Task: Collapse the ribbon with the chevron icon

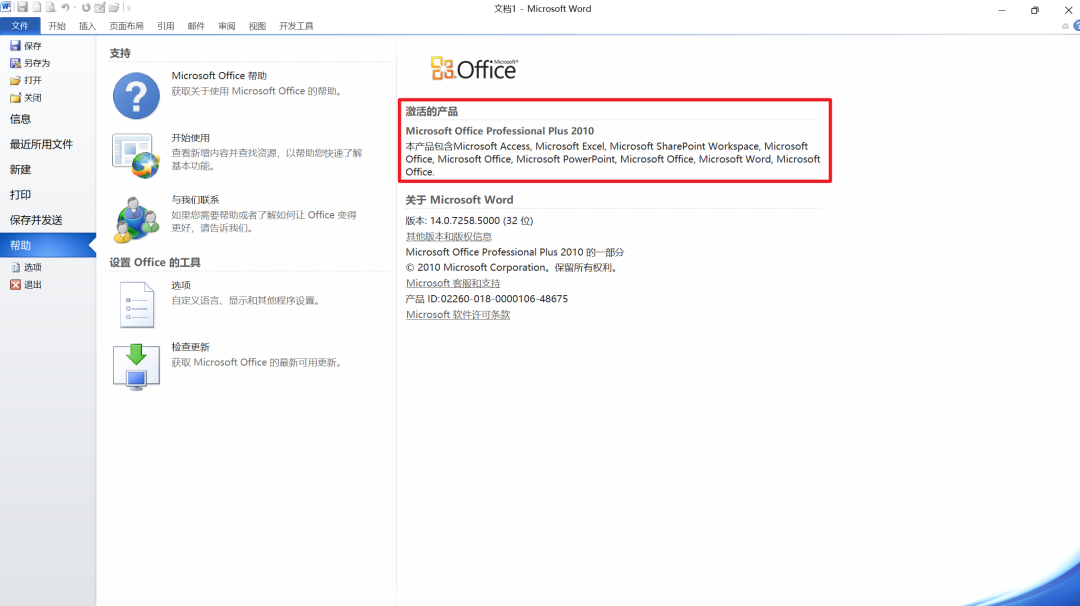Action: [1066, 26]
